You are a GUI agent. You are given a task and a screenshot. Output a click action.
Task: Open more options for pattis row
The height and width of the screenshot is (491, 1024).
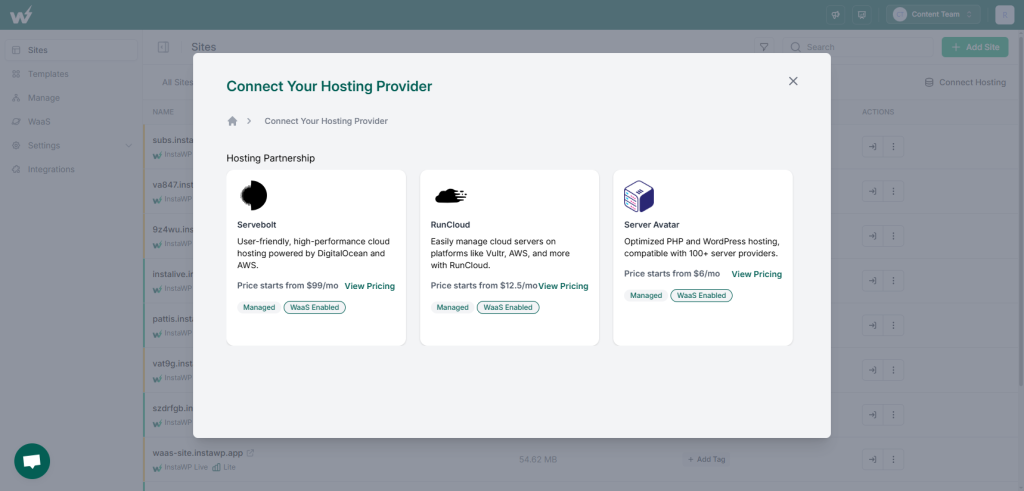tap(893, 325)
